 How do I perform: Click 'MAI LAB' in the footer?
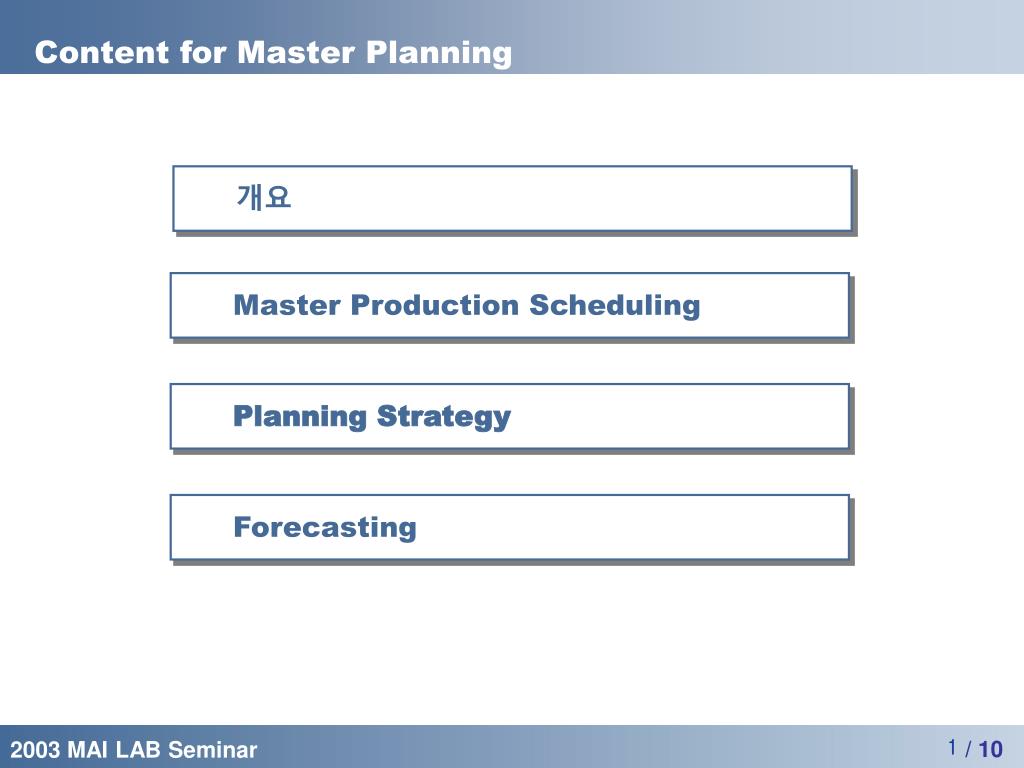click(115, 749)
